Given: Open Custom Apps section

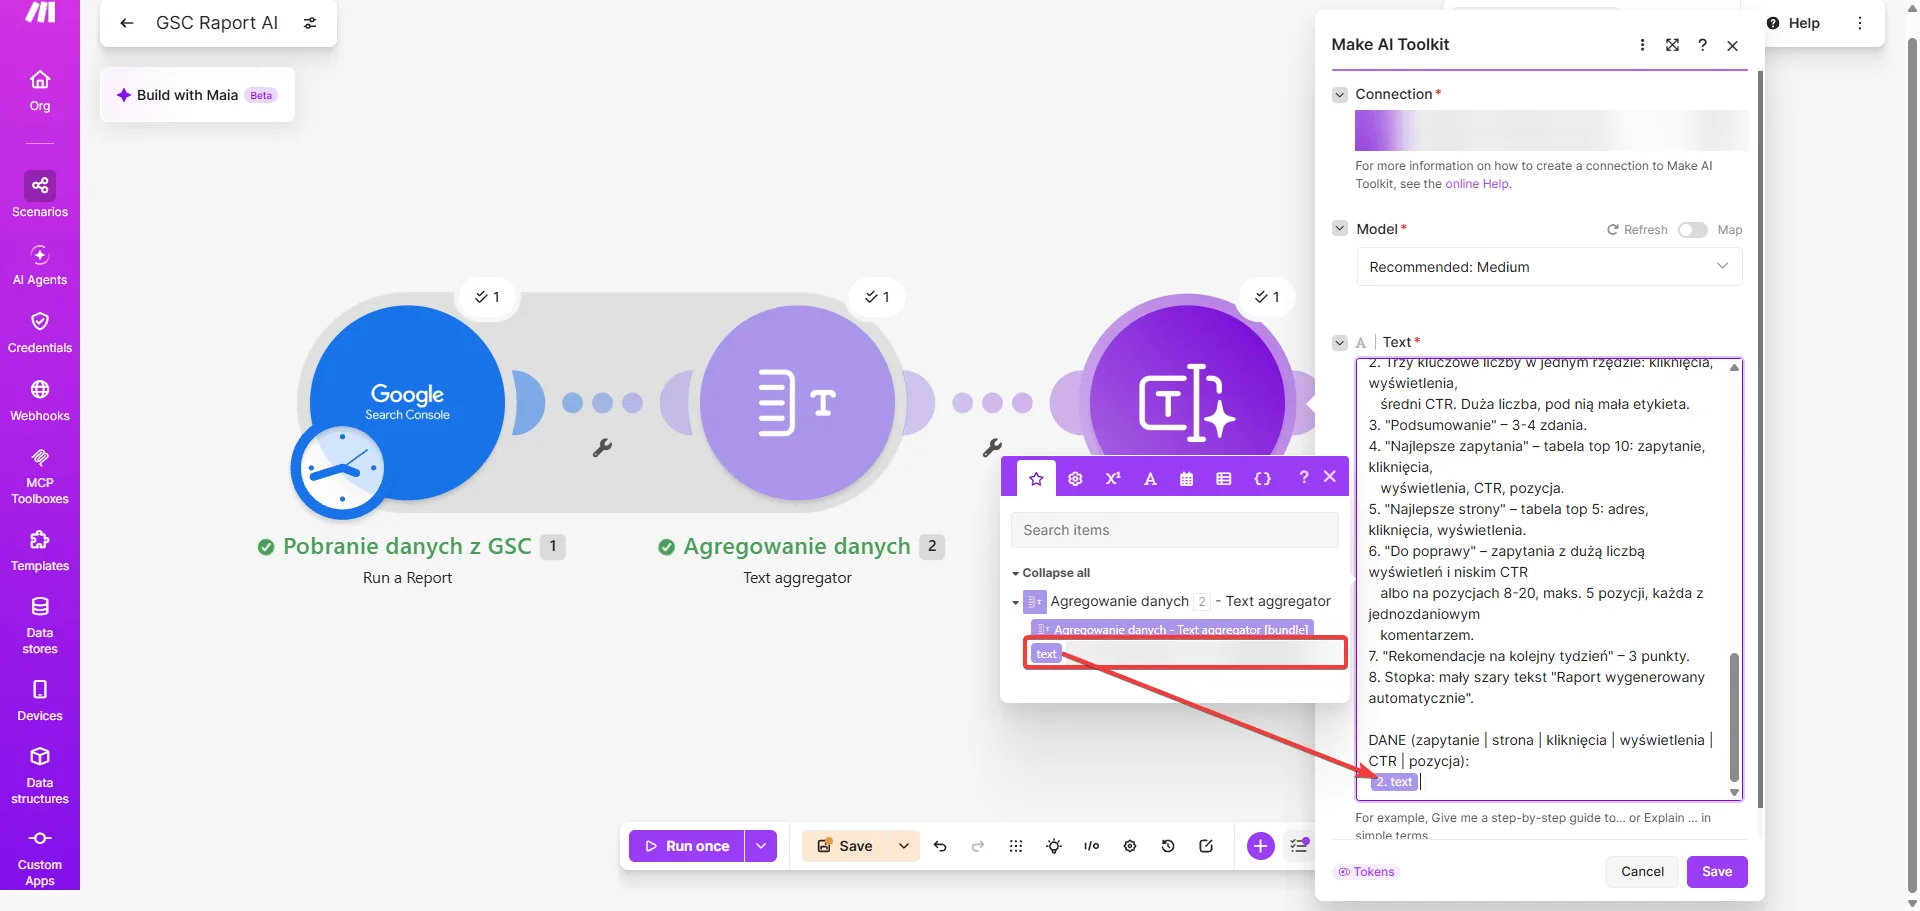Looking at the screenshot, I should pyautogui.click(x=40, y=858).
